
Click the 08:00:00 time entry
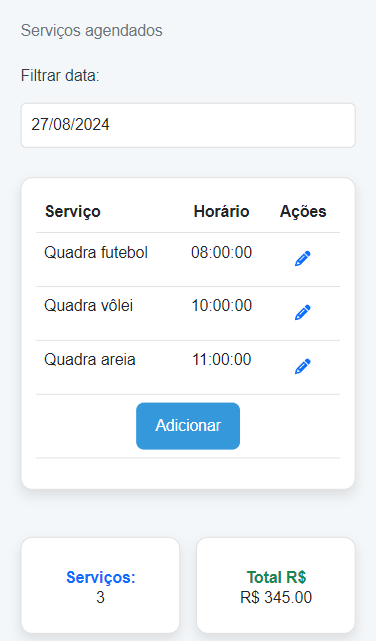coord(222,252)
